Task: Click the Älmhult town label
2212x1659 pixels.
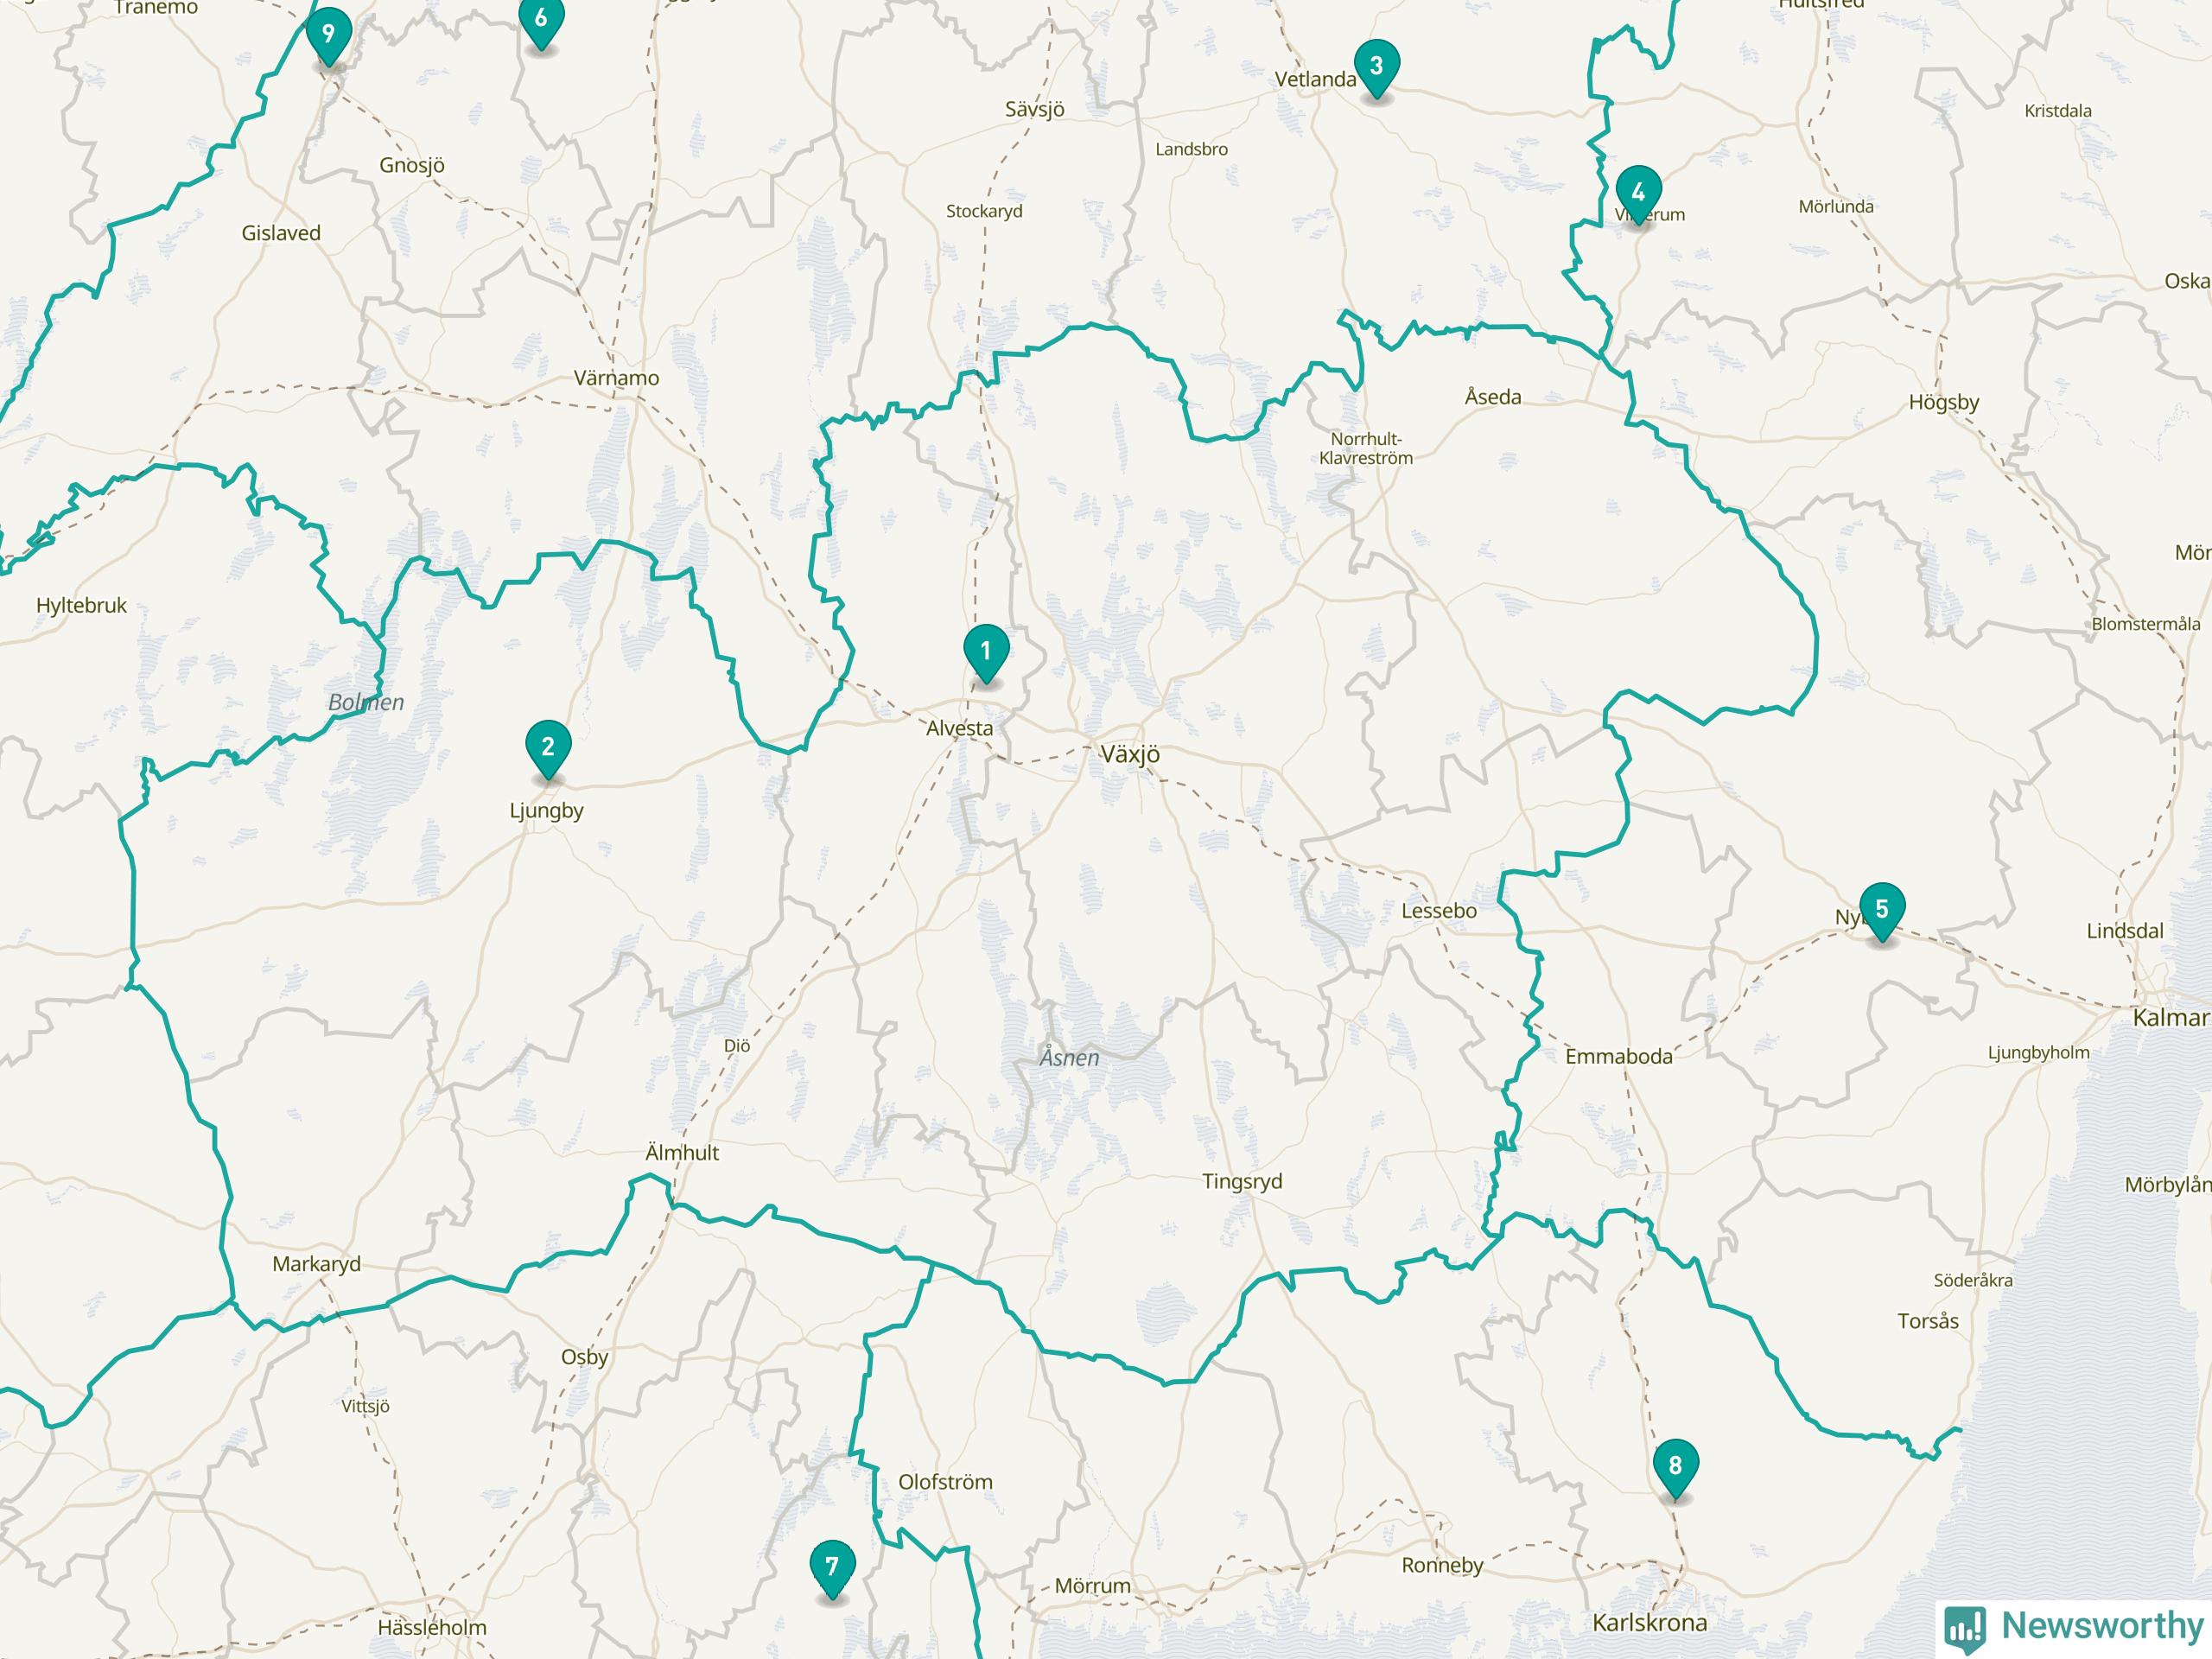Action: point(682,1152)
